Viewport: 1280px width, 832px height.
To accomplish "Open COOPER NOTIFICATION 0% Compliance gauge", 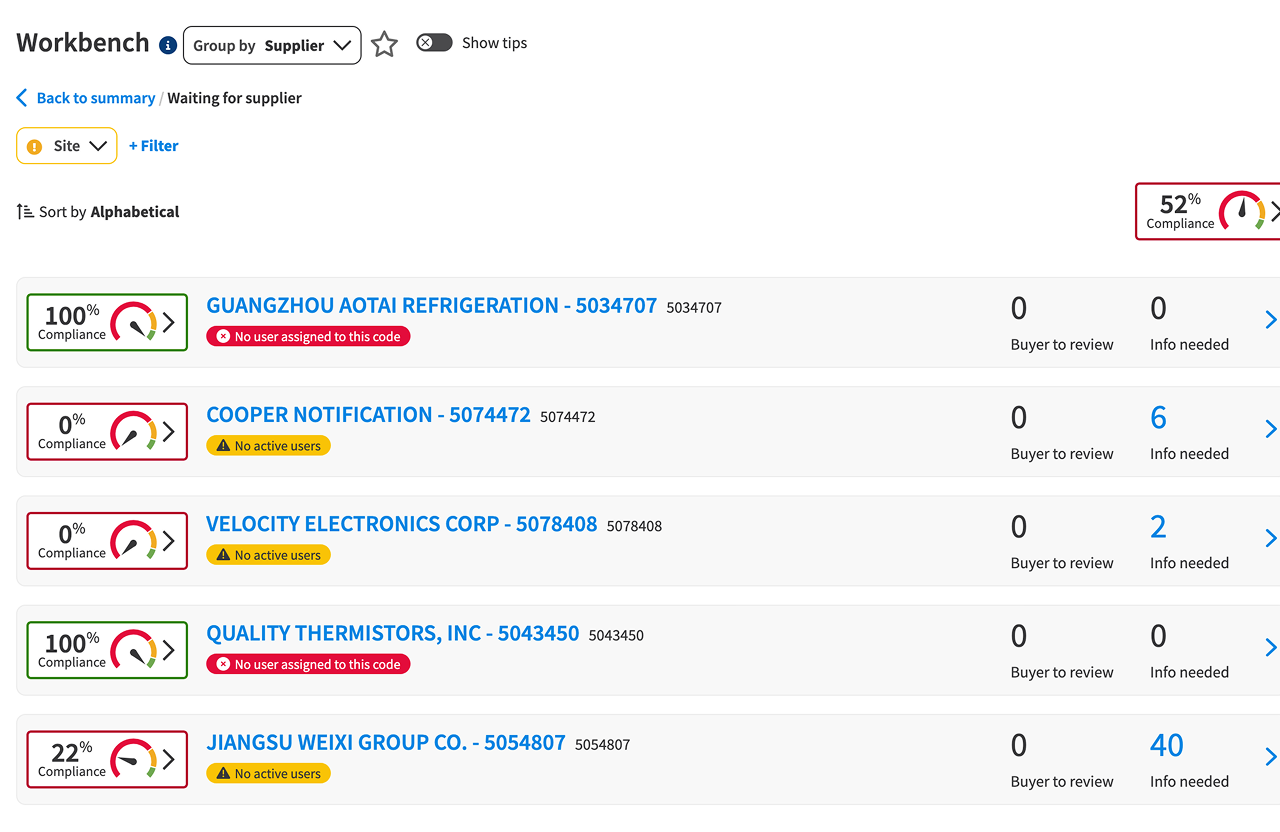I will [x=107, y=431].
